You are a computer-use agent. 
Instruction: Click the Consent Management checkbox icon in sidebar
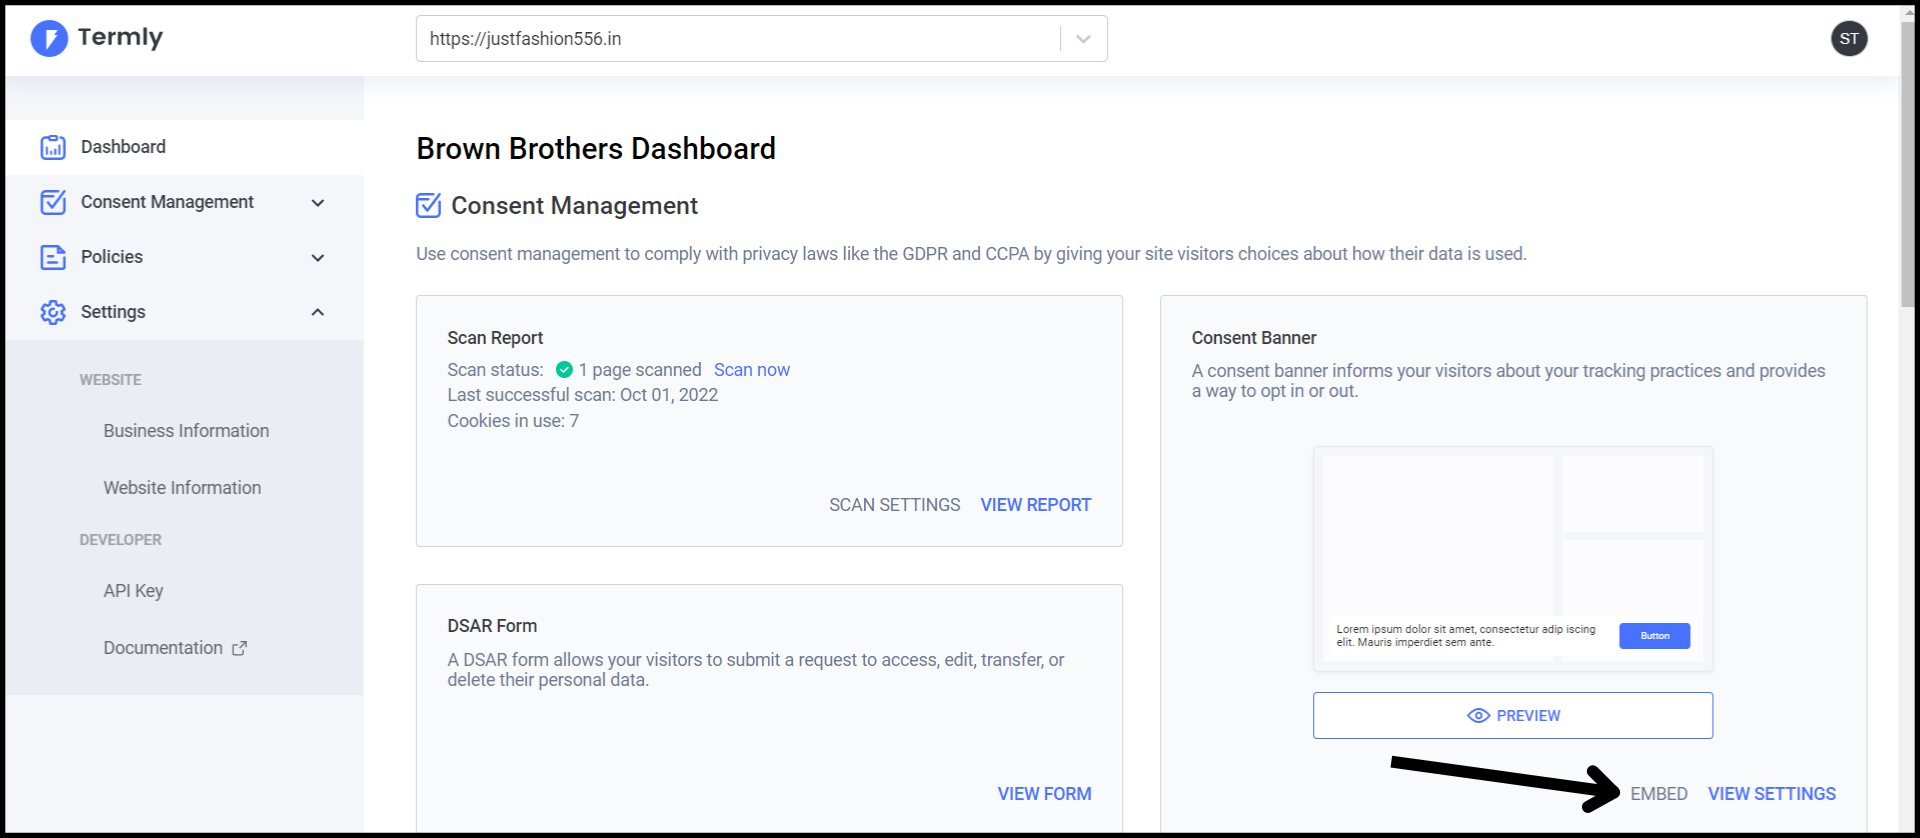click(x=53, y=202)
